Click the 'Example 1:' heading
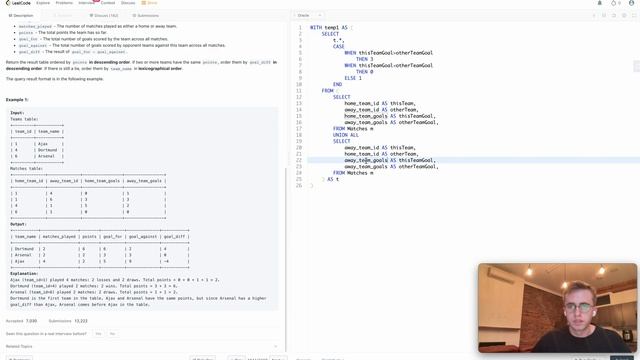The image size is (640, 360). click(x=17, y=100)
